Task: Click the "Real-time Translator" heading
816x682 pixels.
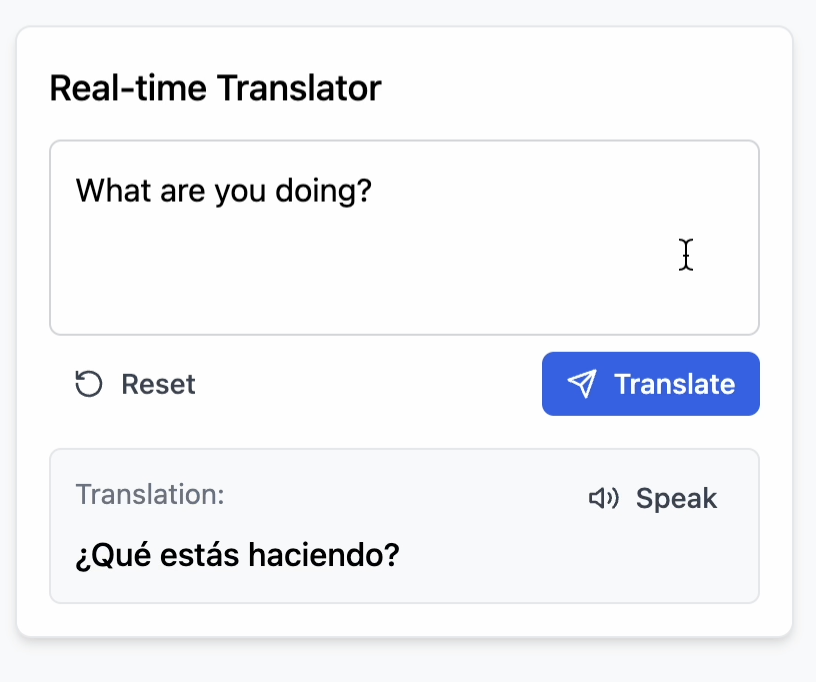Action: (215, 88)
